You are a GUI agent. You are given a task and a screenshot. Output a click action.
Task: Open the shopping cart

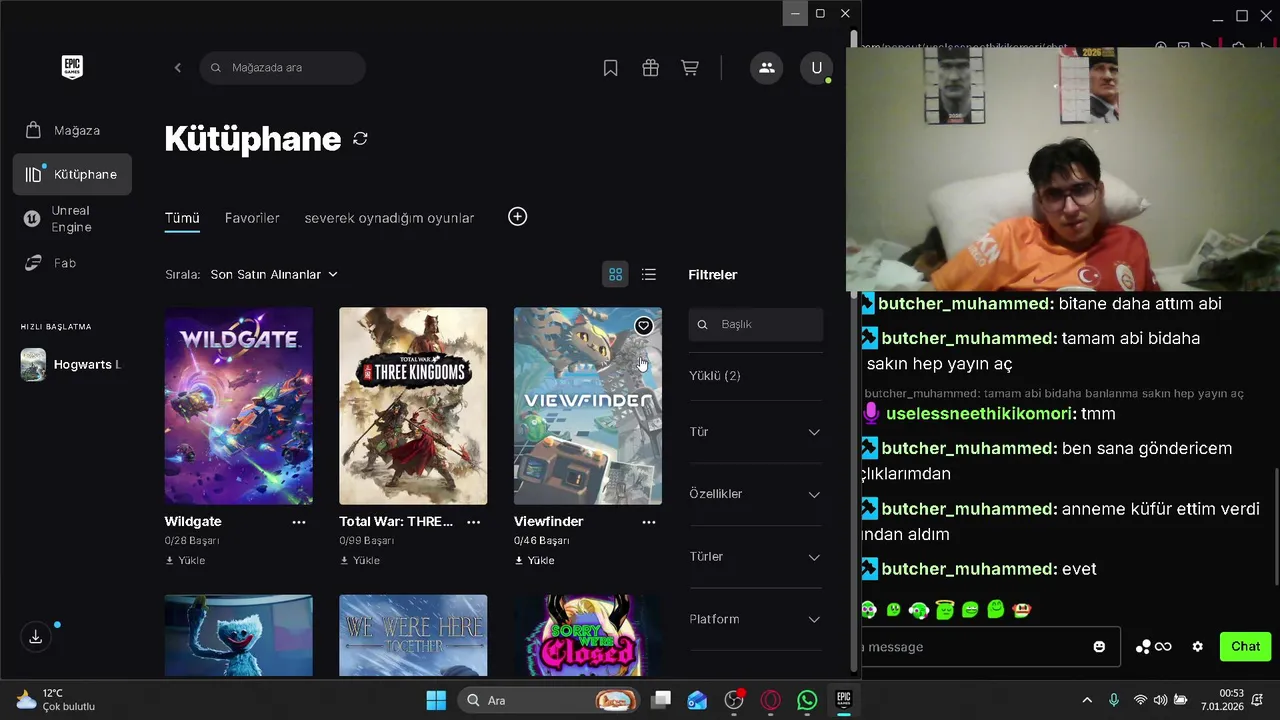[690, 68]
